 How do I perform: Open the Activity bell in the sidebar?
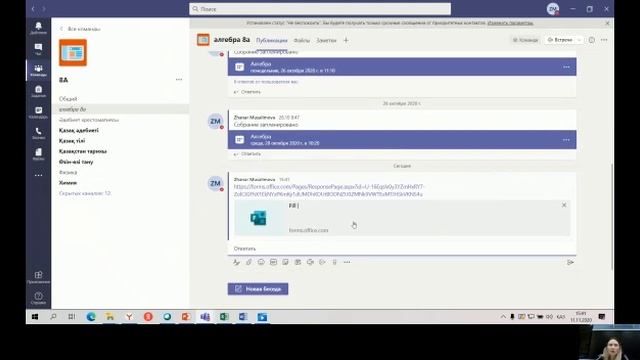point(38,28)
